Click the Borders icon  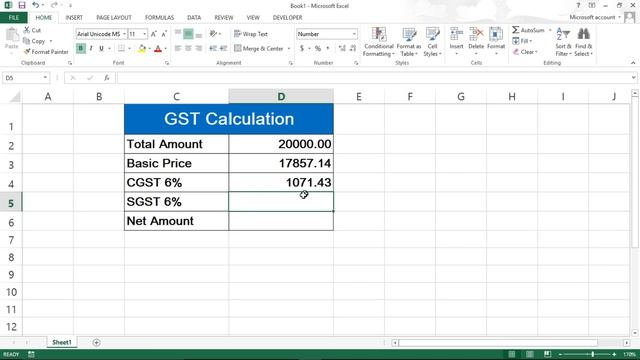pyautogui.click(x=121, y=49)
